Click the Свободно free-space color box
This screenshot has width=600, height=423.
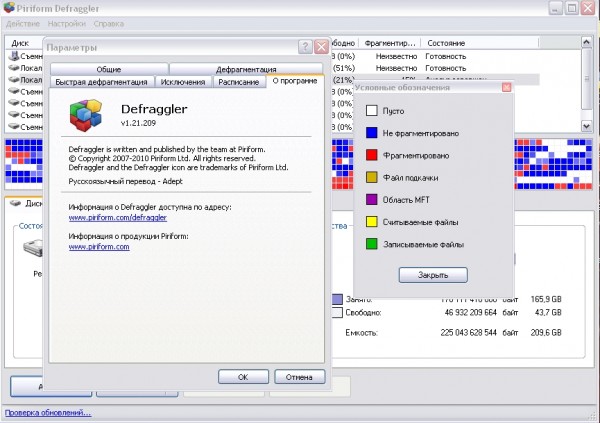click(x=337, y=312)
